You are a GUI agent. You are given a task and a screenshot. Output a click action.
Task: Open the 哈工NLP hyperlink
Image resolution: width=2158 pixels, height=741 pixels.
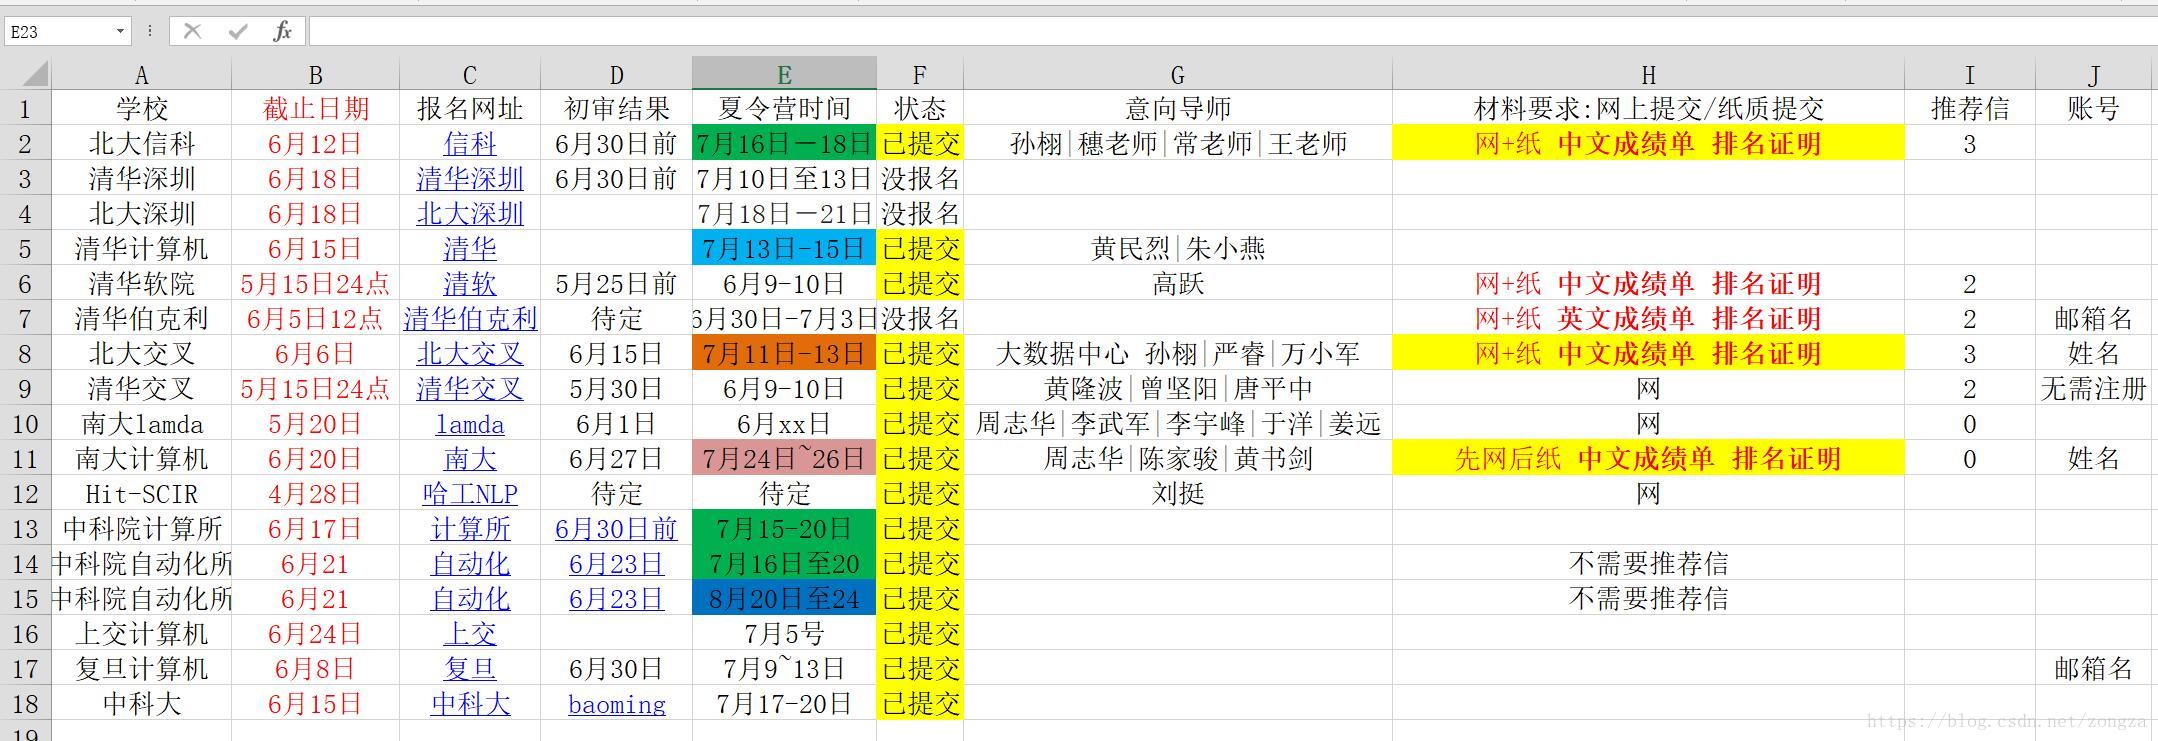click(x=469, y=494)
